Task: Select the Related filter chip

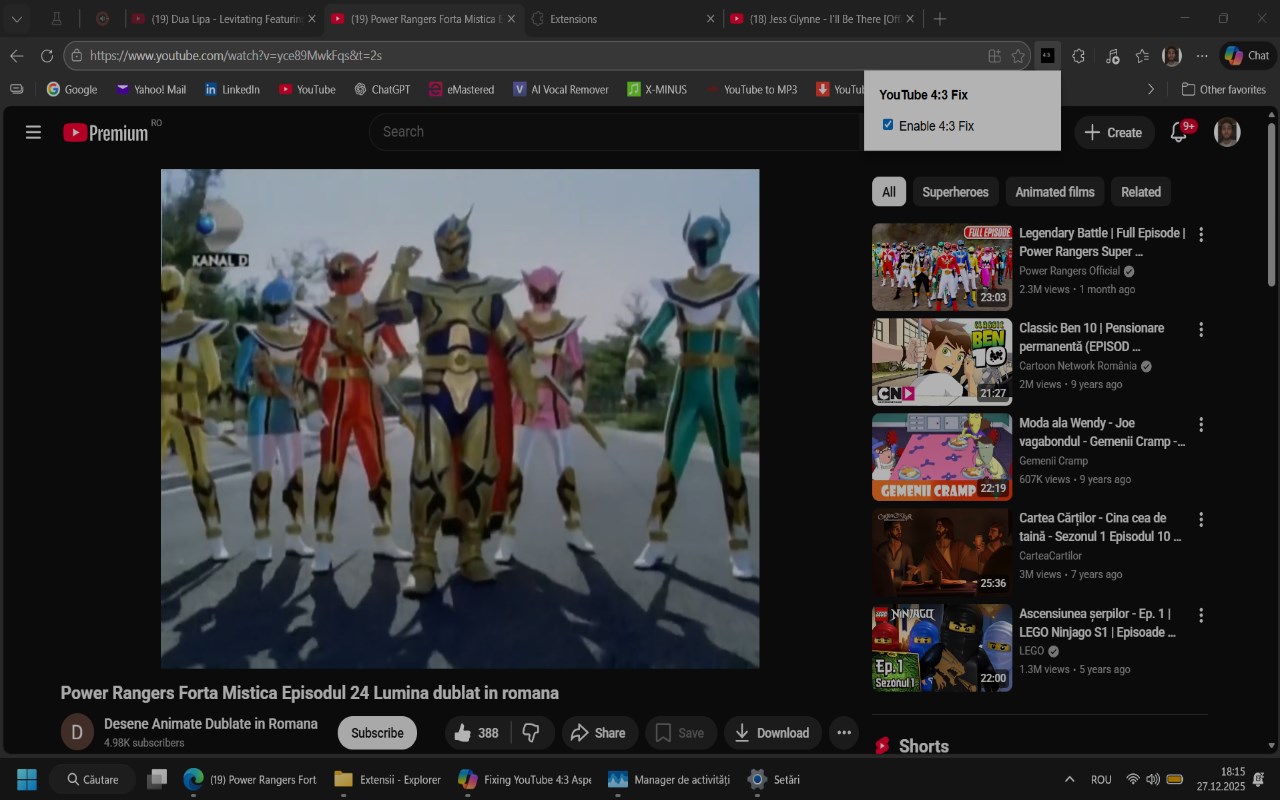Action: click(1141, 192)
